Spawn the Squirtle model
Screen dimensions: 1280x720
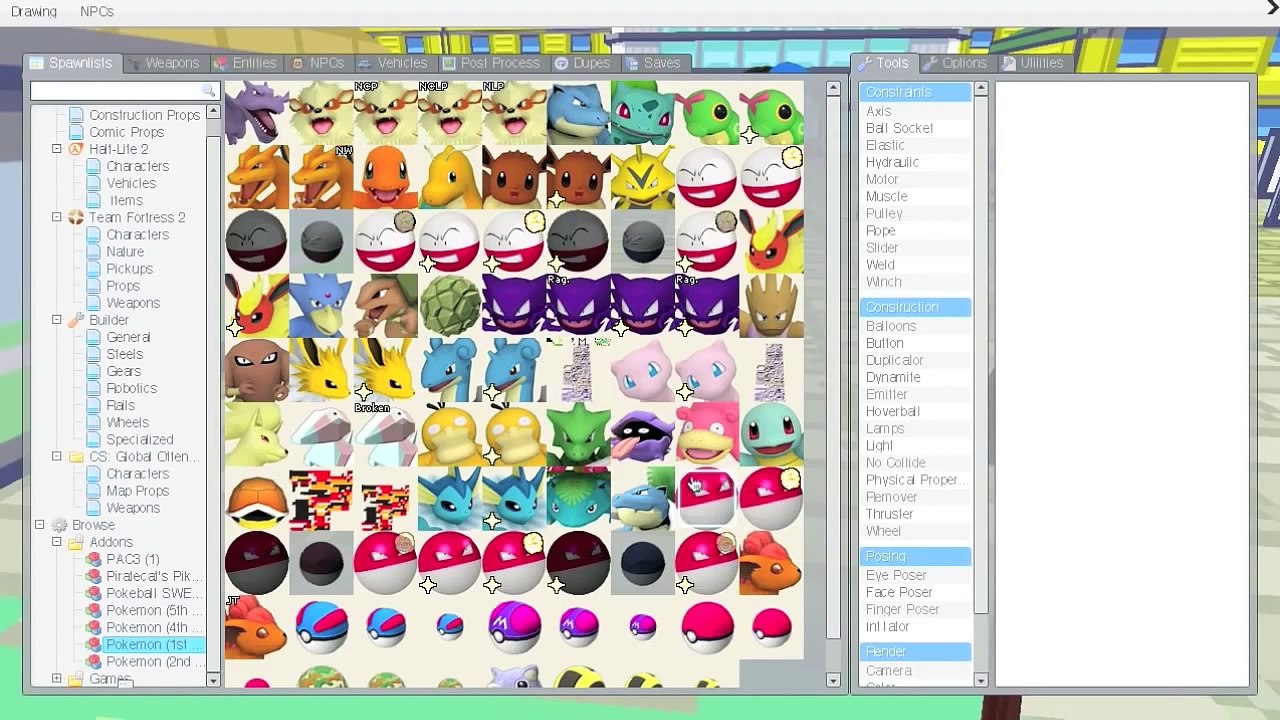pos(771,434)
